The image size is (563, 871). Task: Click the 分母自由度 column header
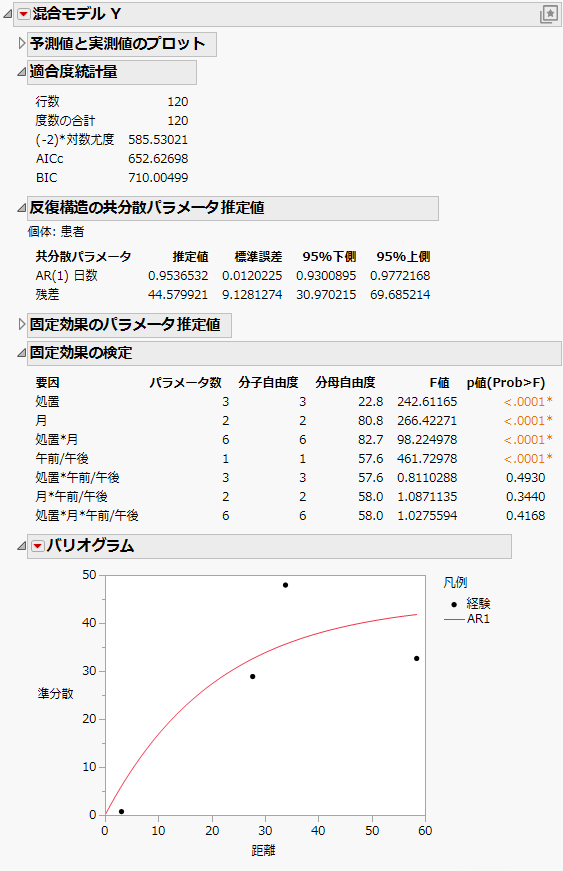(x=345, y=383)
